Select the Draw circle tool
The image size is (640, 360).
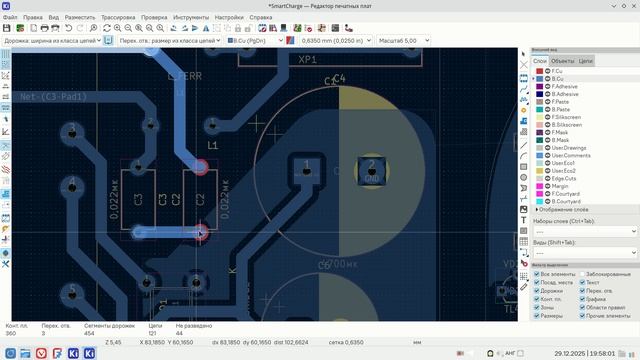click(524, 177)
